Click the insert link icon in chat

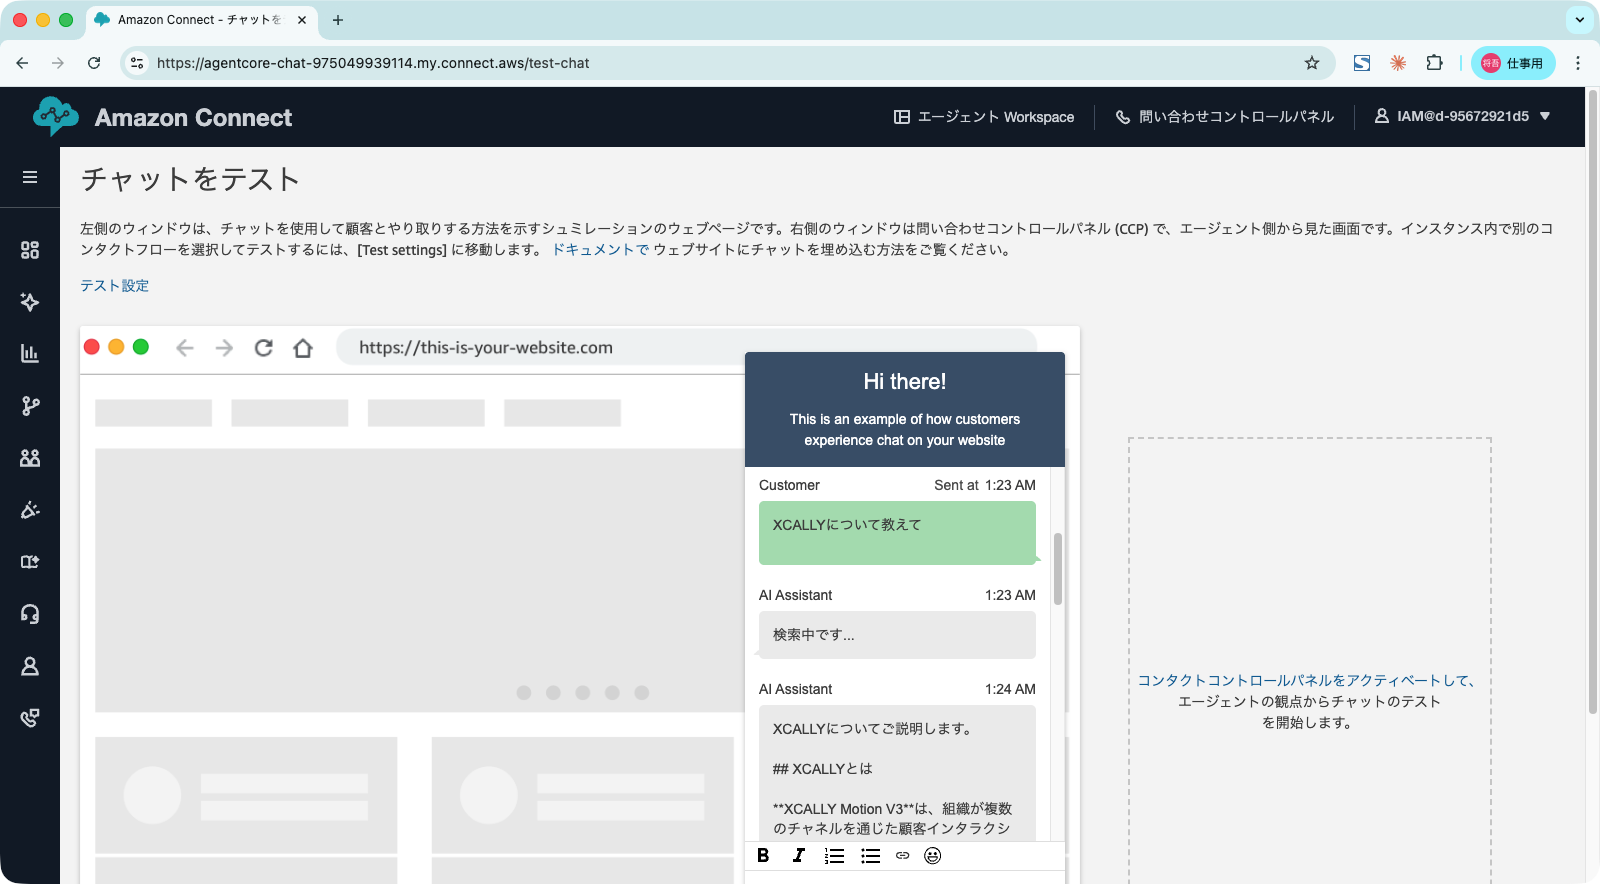point(902,856)
